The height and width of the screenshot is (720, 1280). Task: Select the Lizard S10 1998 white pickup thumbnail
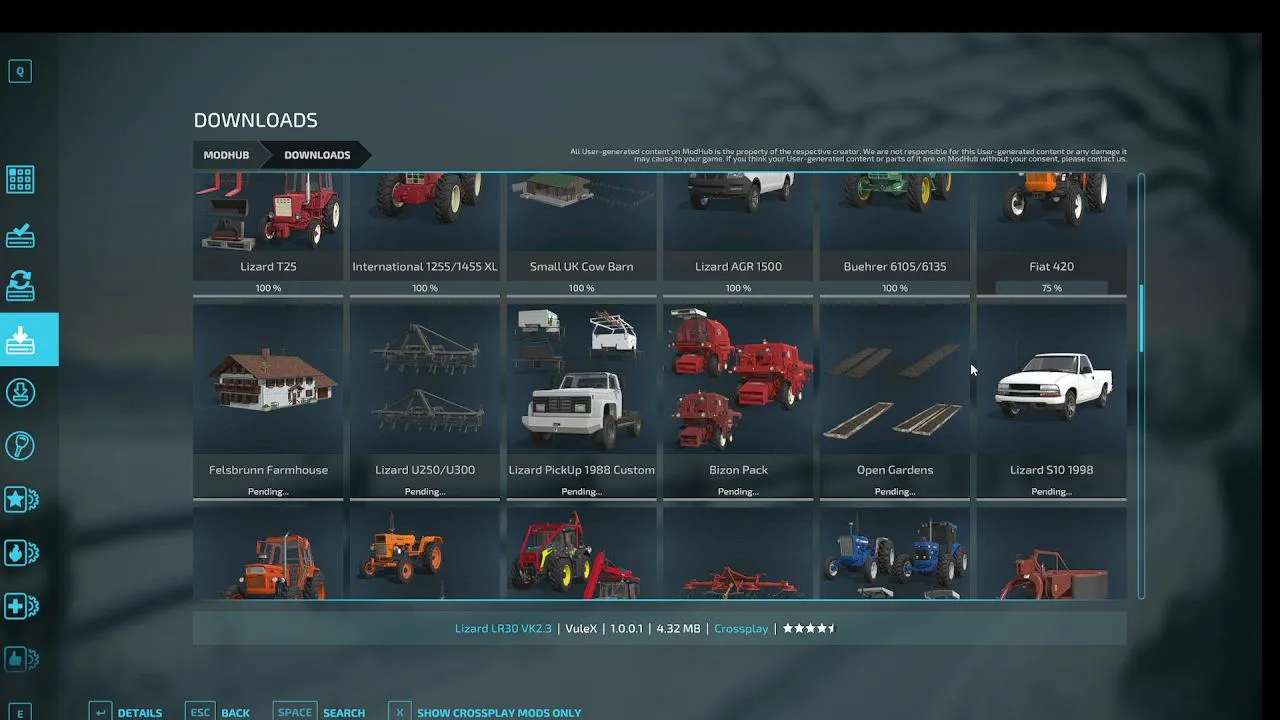[x=1052, y=380]
